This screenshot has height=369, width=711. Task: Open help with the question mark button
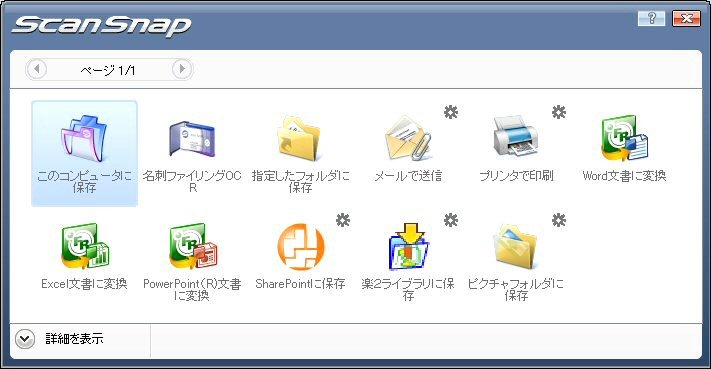tap(652, 18)
